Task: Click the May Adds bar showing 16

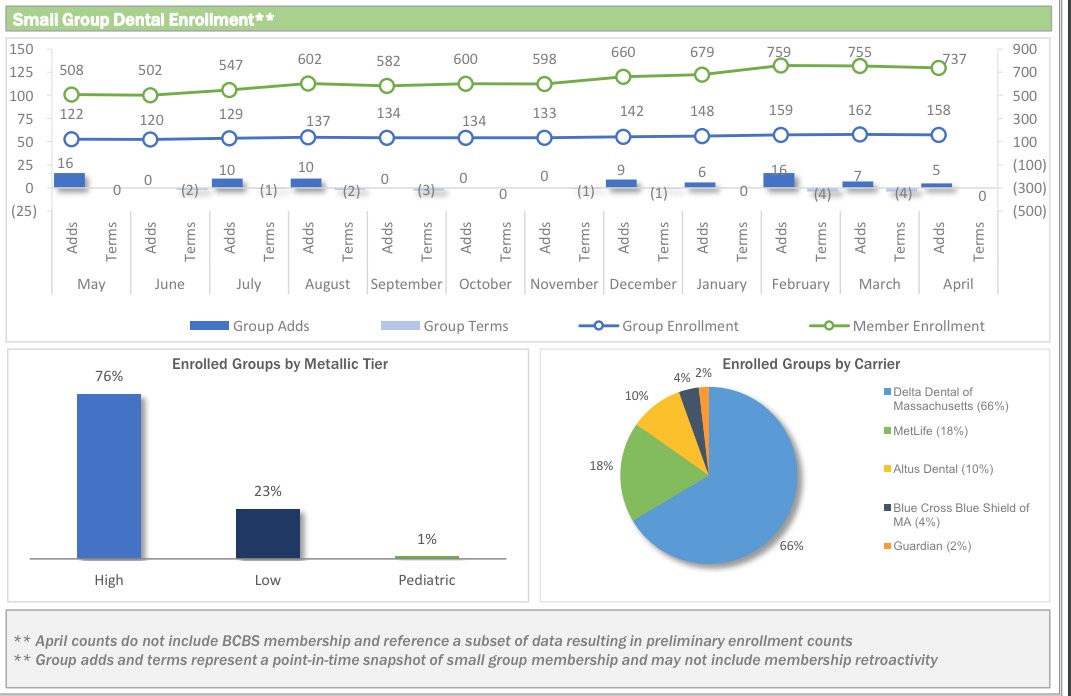Action: 70,180
